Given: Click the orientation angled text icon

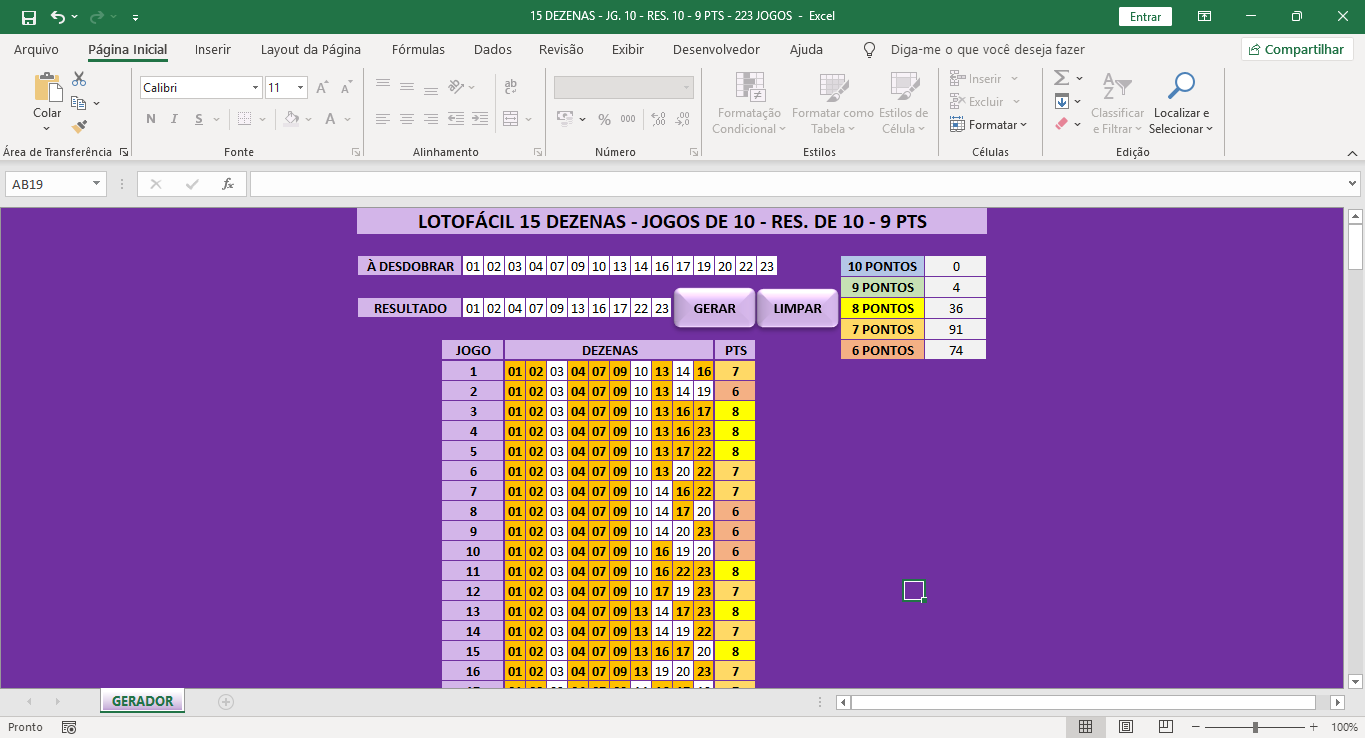Looking at the screenshot, I should (x=456, y=87).
